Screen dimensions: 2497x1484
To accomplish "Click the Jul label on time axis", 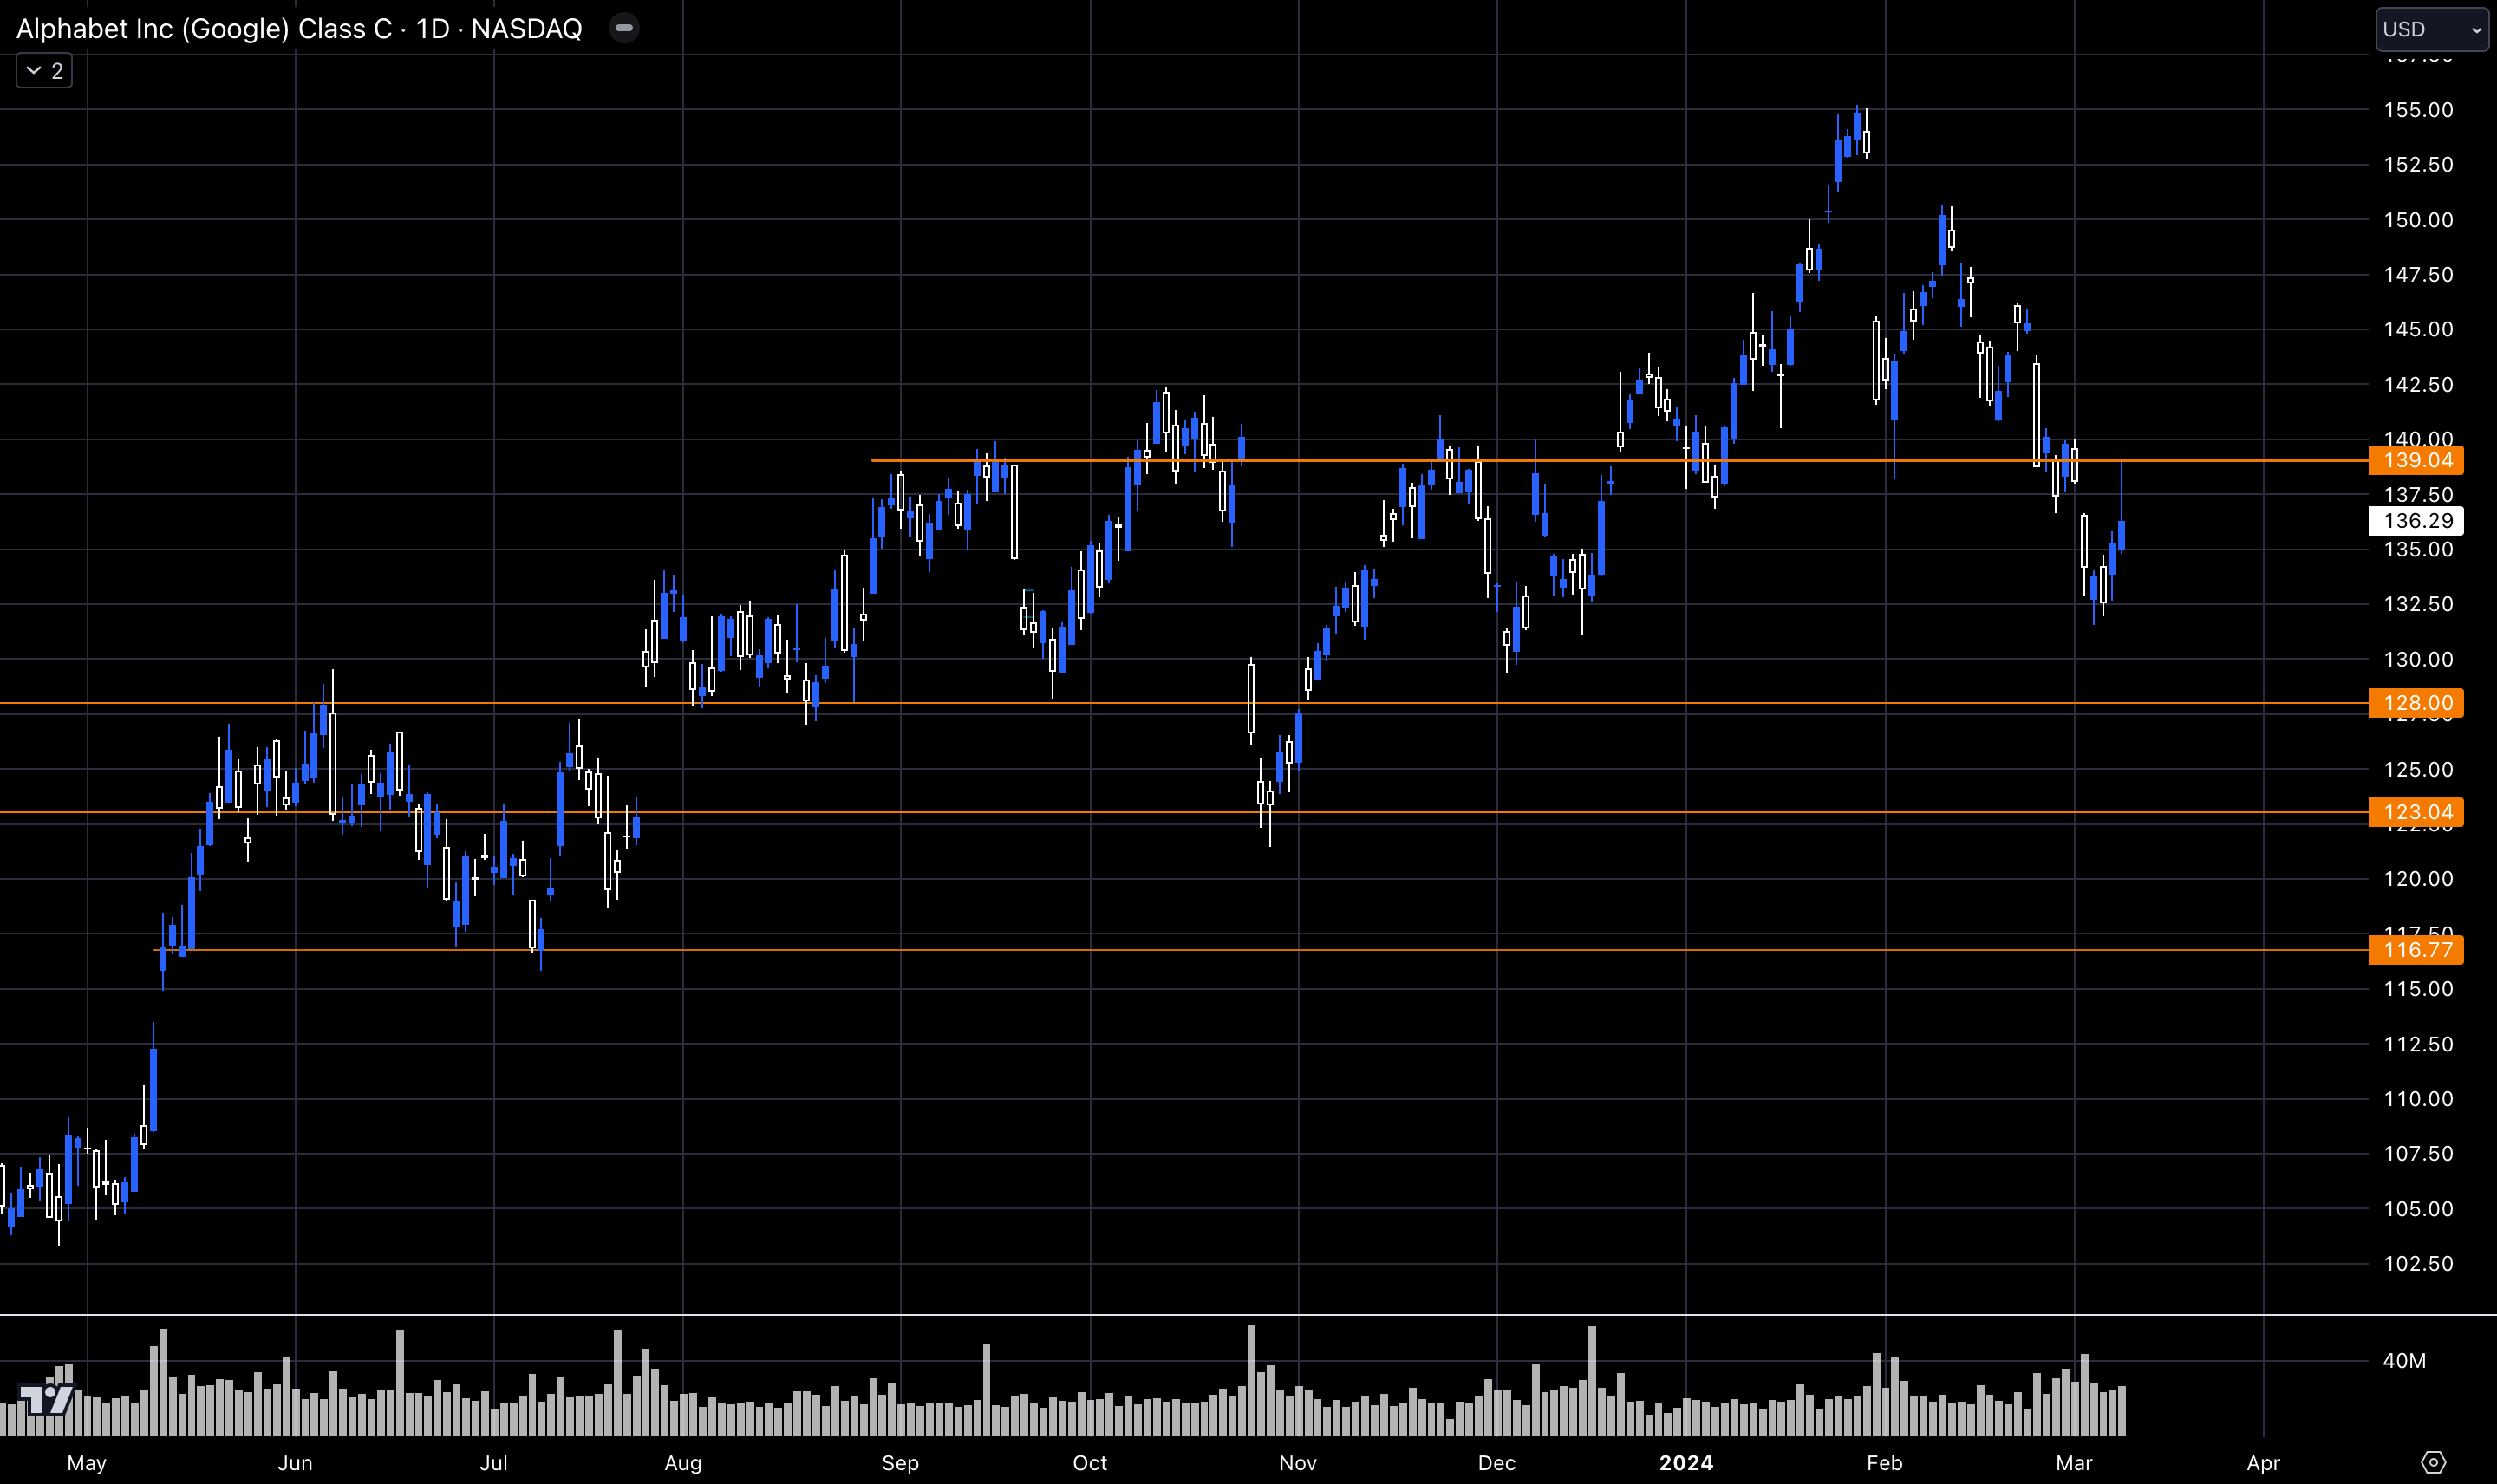I will coord(494,1463).
